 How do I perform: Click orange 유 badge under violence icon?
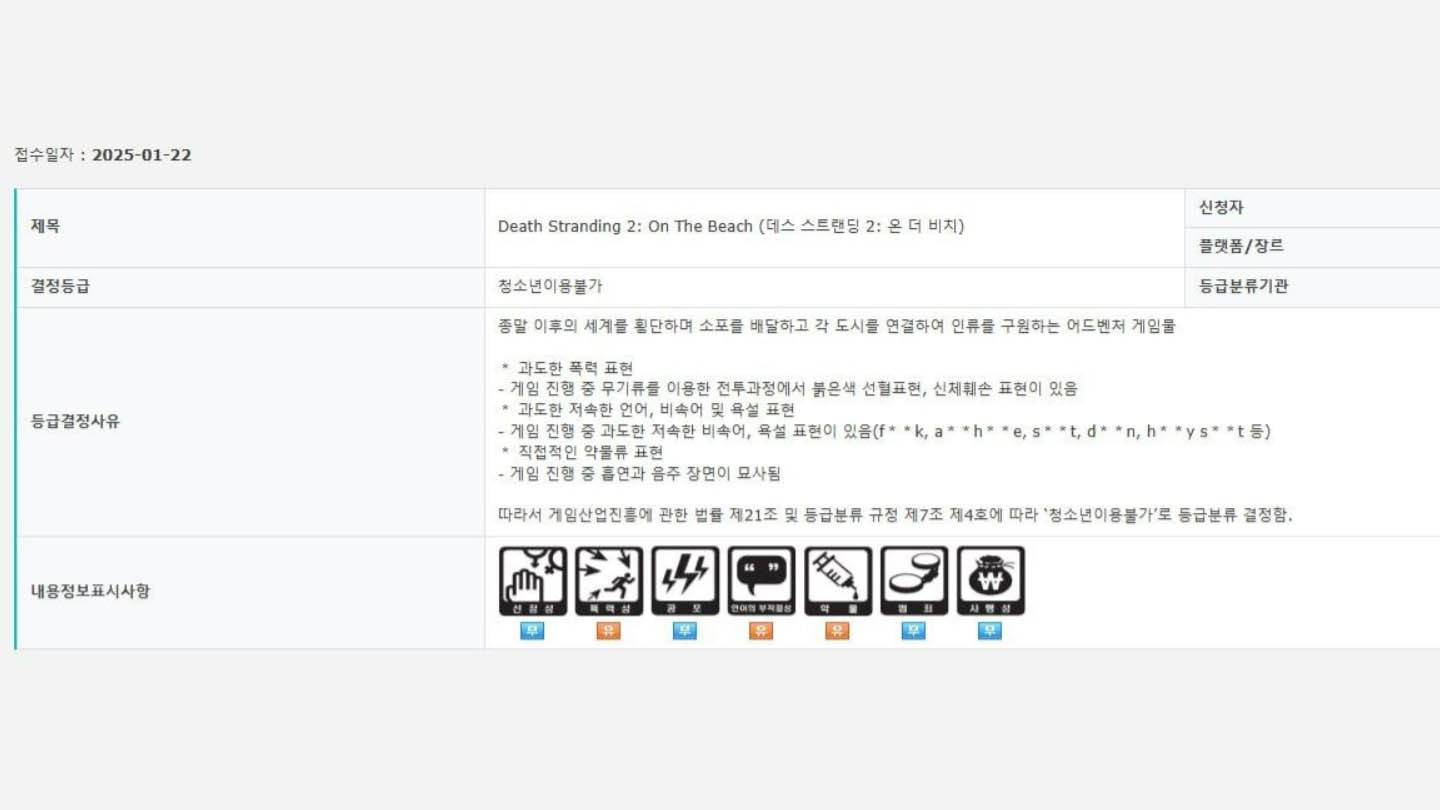[609, 631]
